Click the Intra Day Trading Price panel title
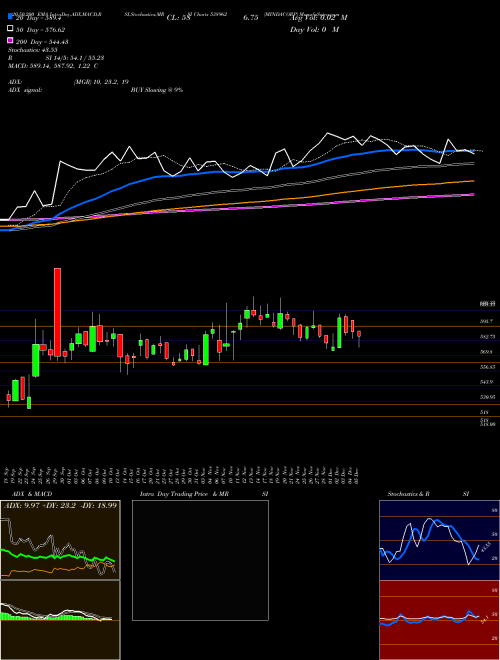The image size is (500, 660). point(204,494)
